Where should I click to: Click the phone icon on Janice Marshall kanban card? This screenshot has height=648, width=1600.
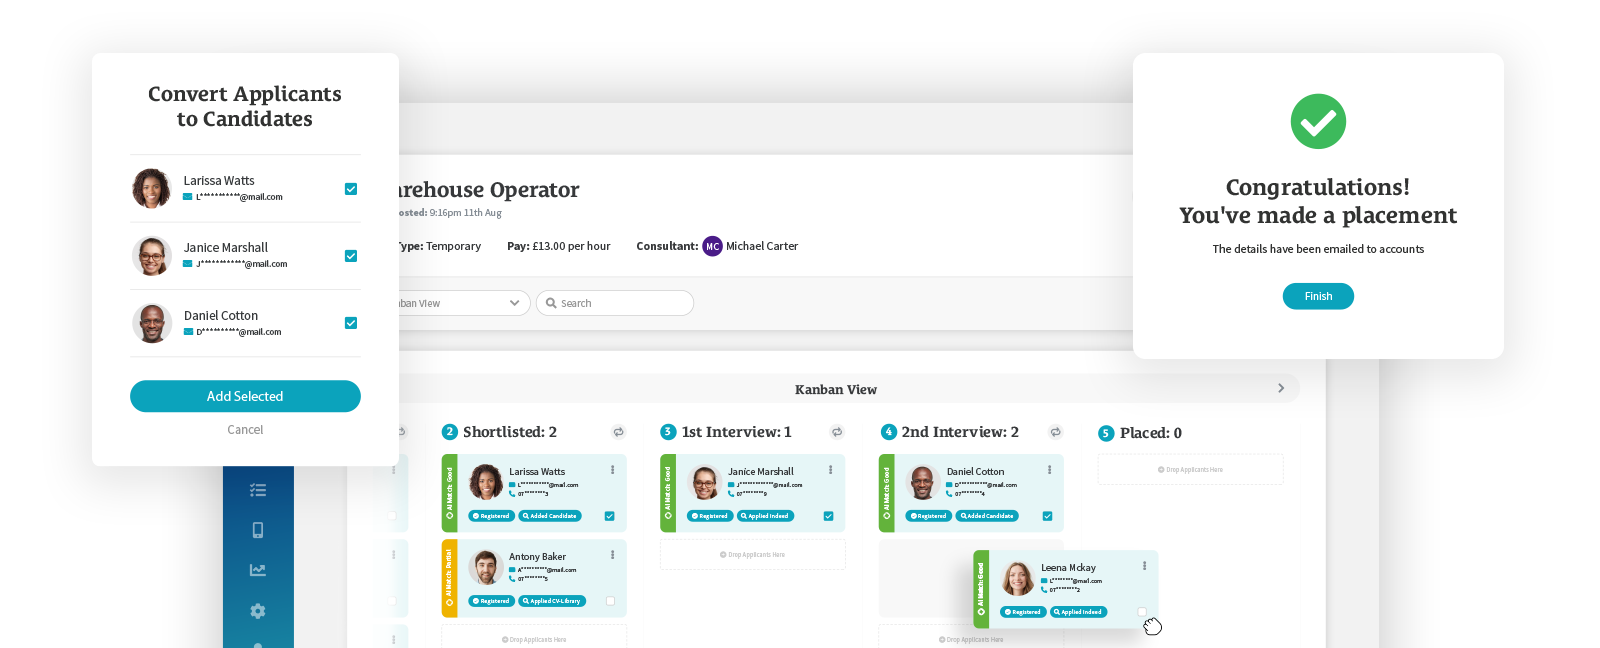[x=731, y=493]
